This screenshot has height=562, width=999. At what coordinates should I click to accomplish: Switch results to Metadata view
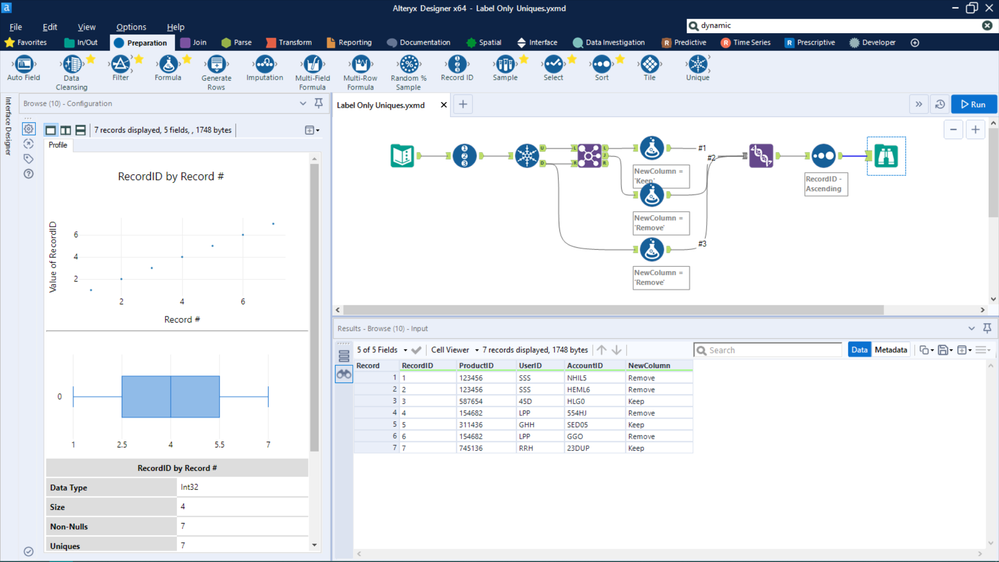coord(891,350)
